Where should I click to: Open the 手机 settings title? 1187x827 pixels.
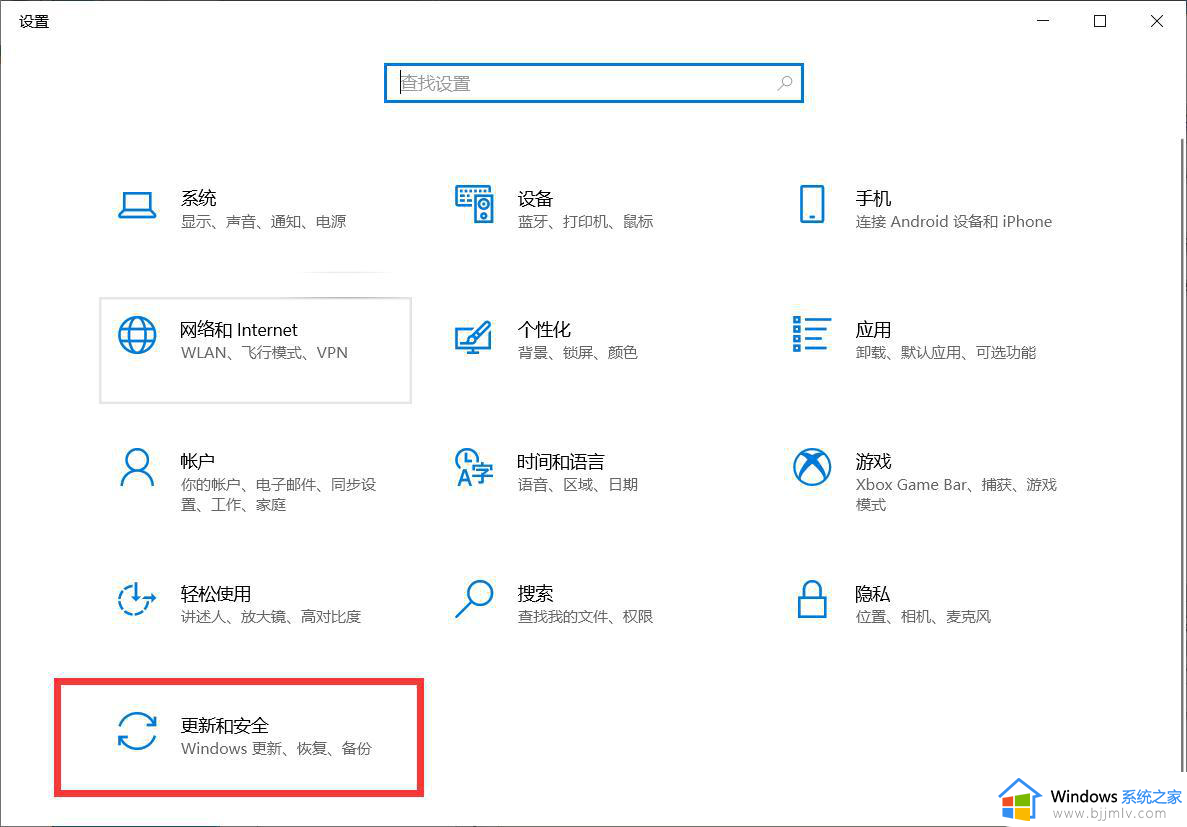[873, 198]
